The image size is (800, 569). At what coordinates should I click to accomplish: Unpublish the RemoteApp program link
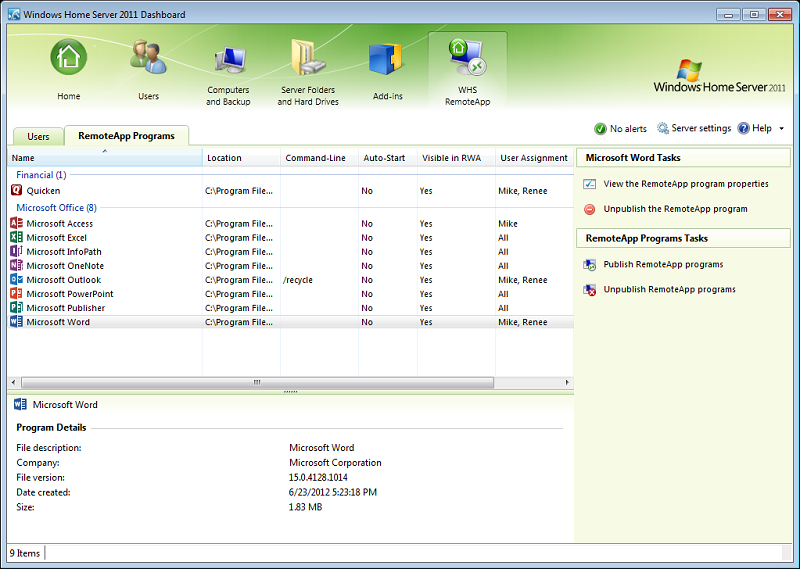point(675,209)
